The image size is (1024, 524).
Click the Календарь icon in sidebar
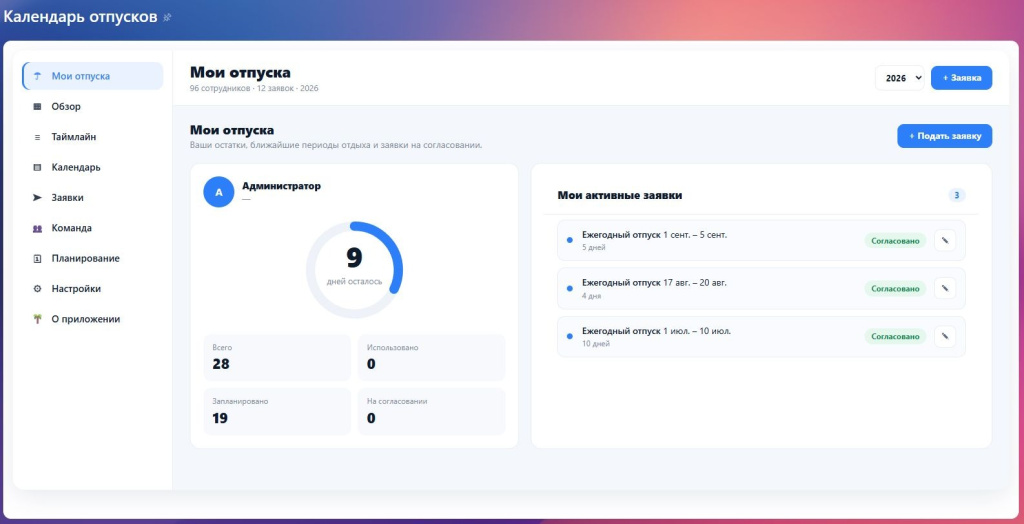coord(37,167)
